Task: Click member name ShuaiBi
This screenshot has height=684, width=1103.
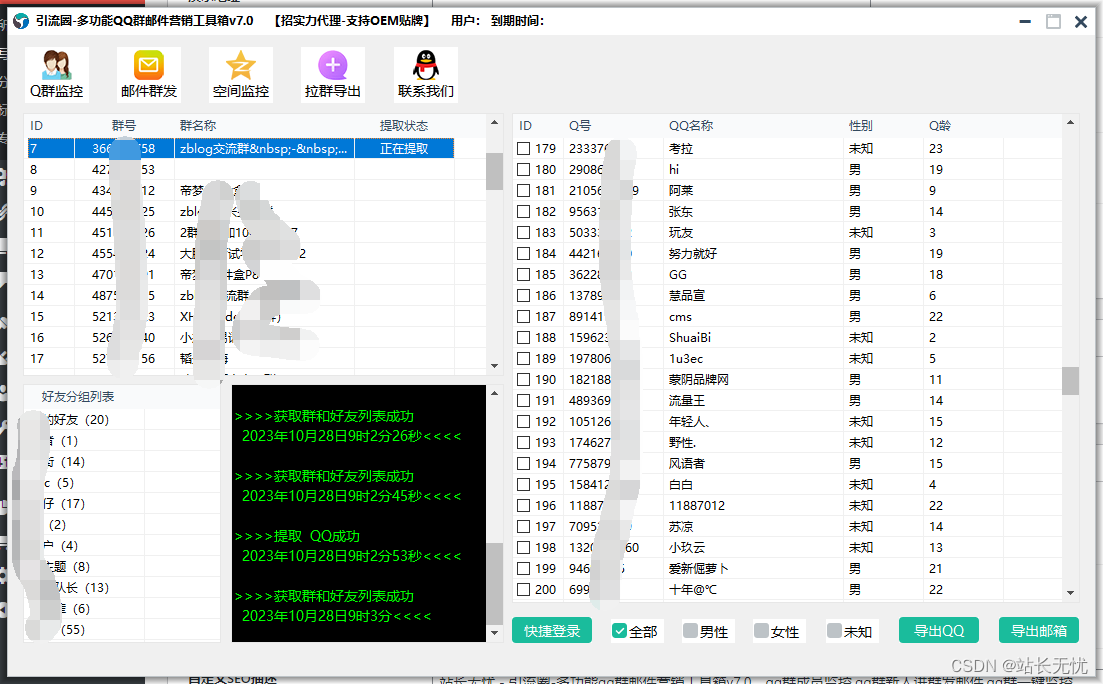Action: click(x=689, y=338)
